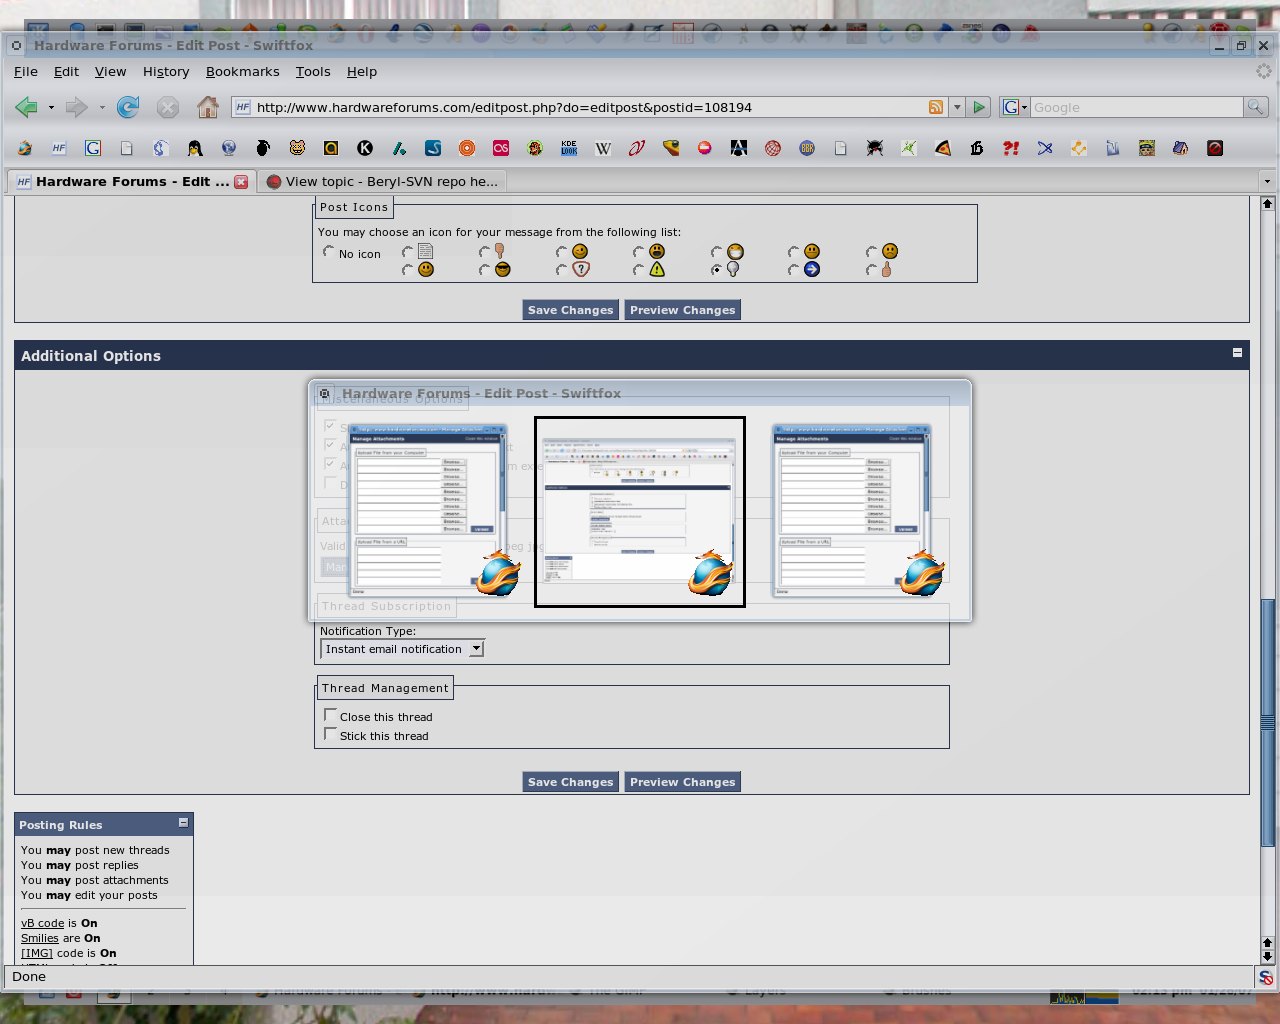Open the bear face bookmark icon

point(297,148)
